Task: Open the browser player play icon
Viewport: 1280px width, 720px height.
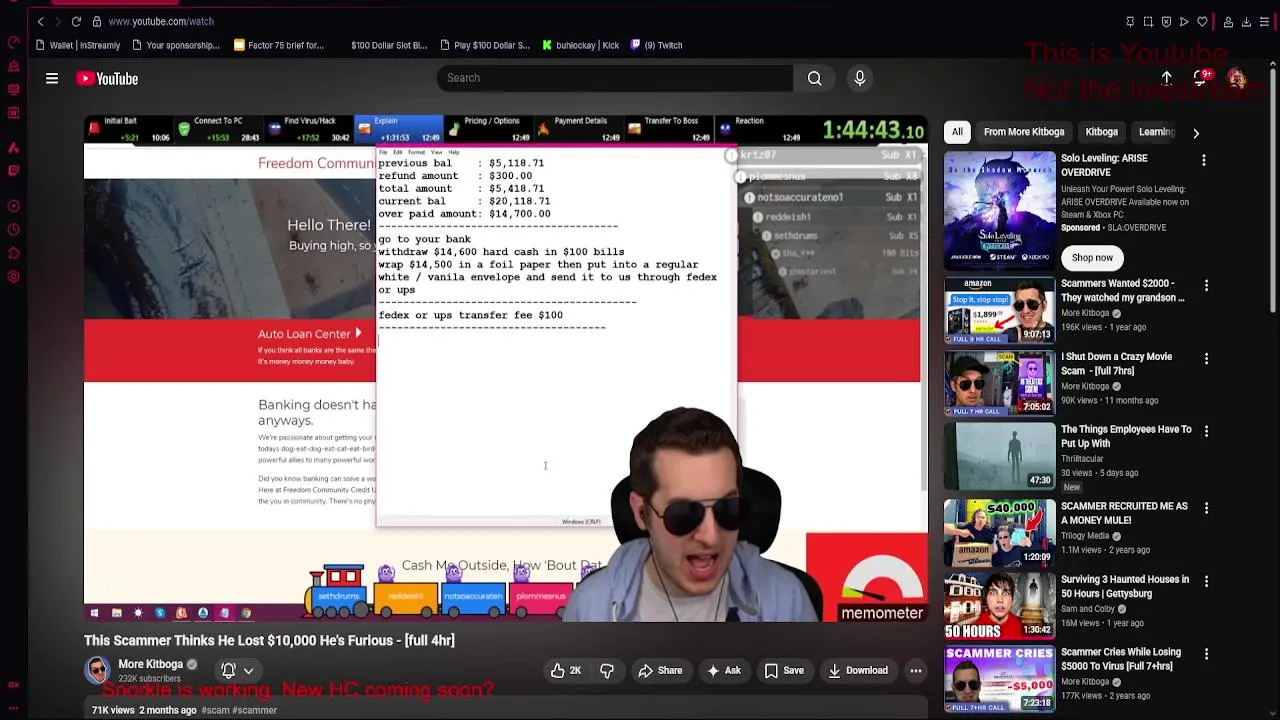Action: (1184, 21)
